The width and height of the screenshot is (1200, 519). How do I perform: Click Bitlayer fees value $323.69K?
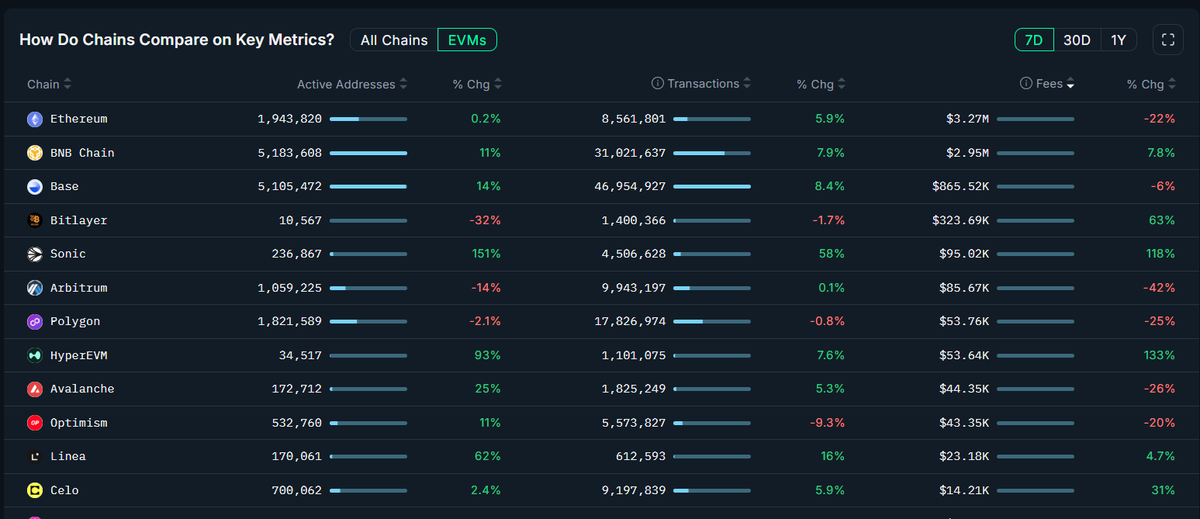[x=960, y=220]
